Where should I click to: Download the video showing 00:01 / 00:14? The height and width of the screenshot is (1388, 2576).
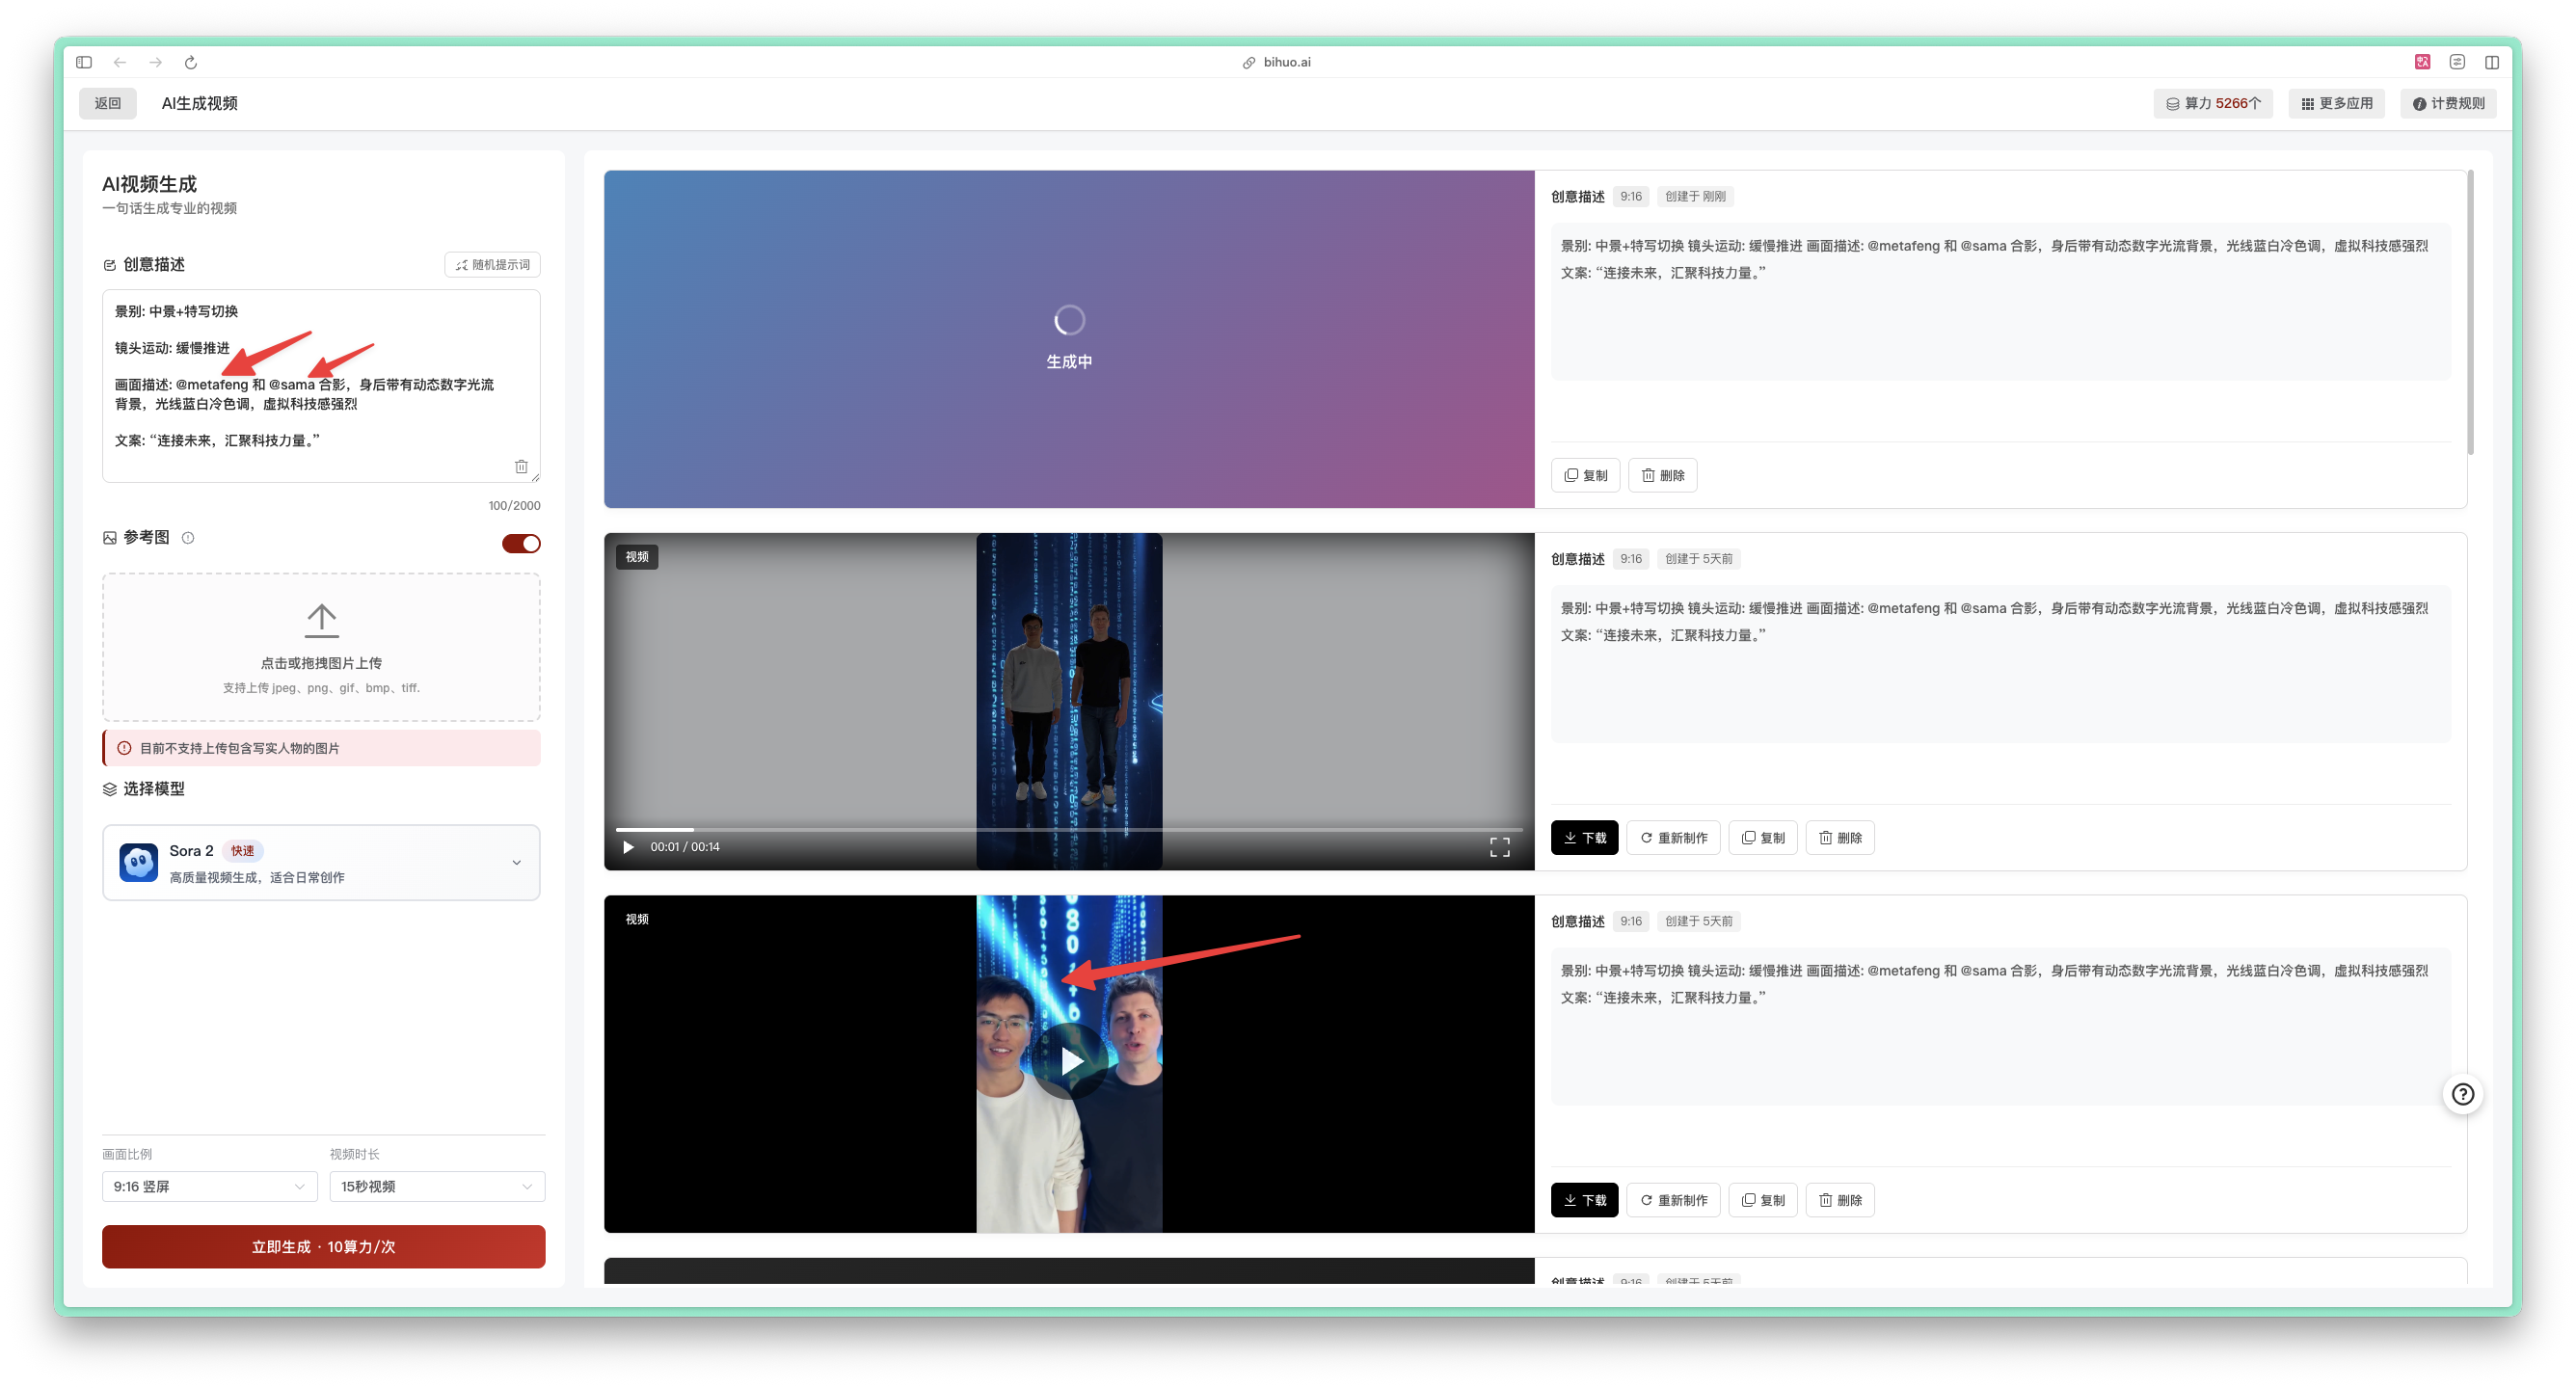[1584, 837]
